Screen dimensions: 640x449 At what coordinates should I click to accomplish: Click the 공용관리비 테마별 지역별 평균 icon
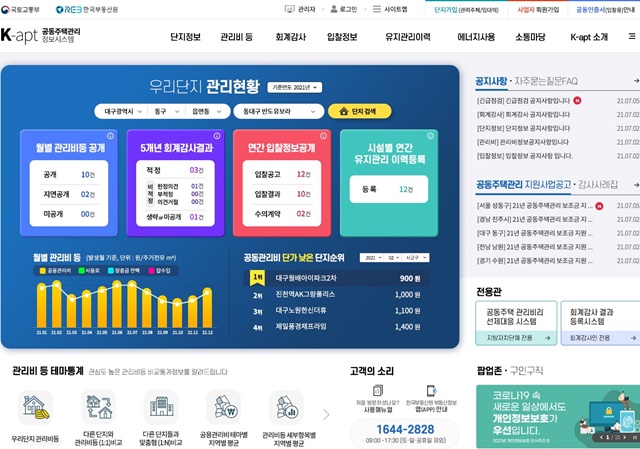pos(222,406)
